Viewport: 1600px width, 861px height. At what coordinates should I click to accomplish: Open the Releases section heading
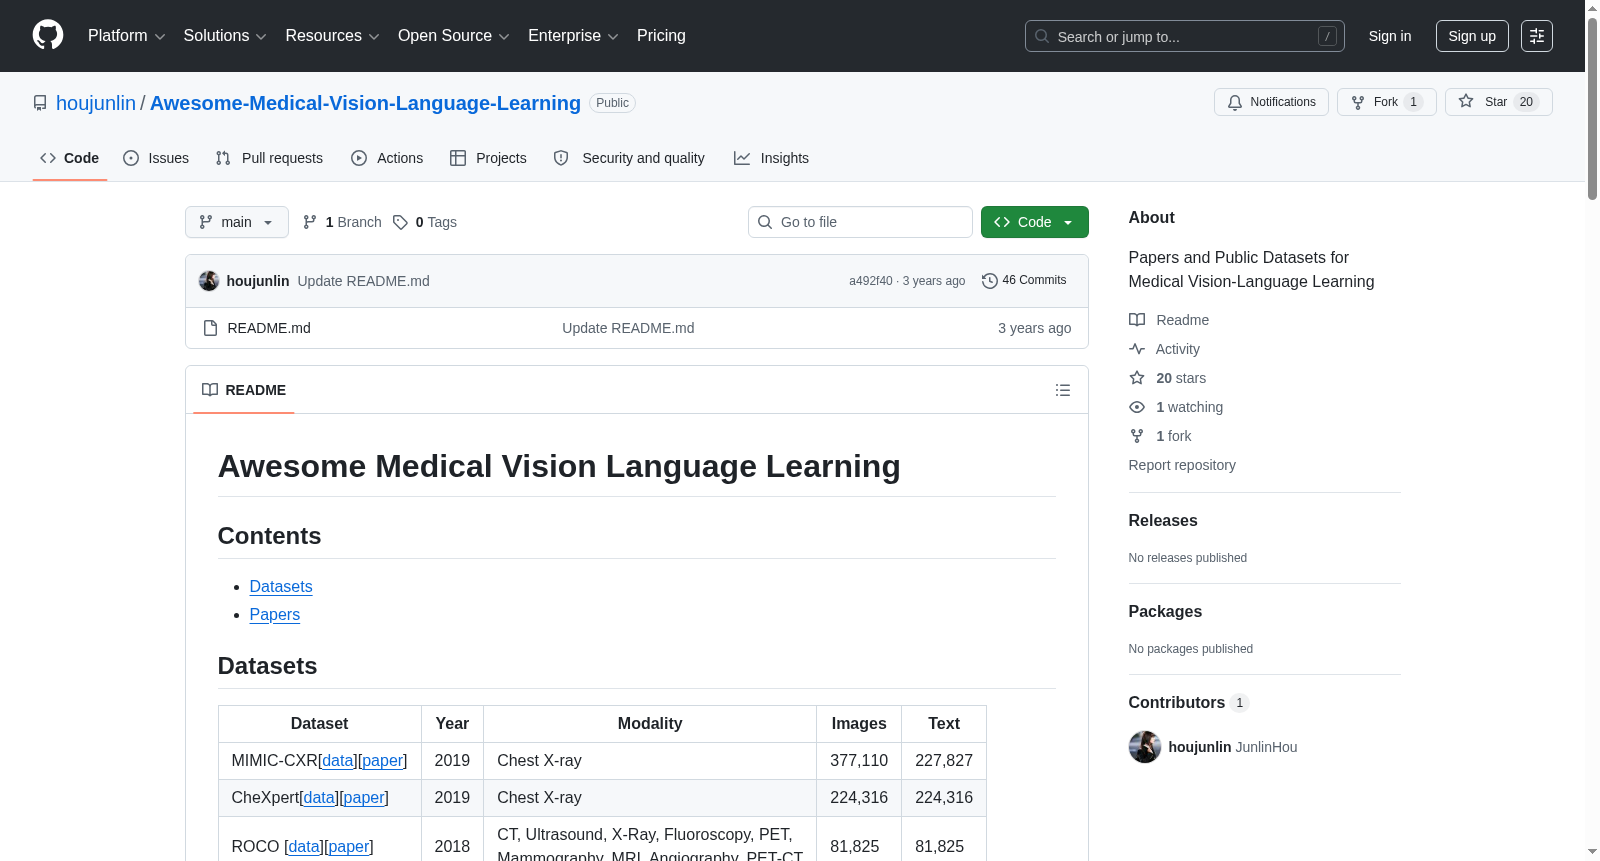[1163, 521]
